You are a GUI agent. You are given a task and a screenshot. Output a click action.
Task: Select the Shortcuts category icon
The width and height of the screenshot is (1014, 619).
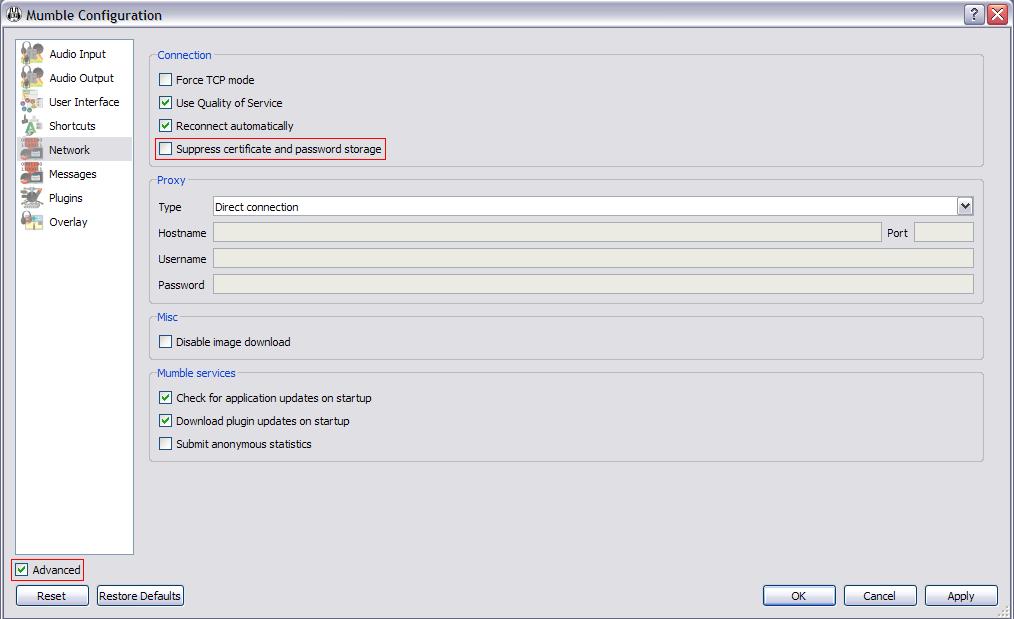click(x=32, y=126)
